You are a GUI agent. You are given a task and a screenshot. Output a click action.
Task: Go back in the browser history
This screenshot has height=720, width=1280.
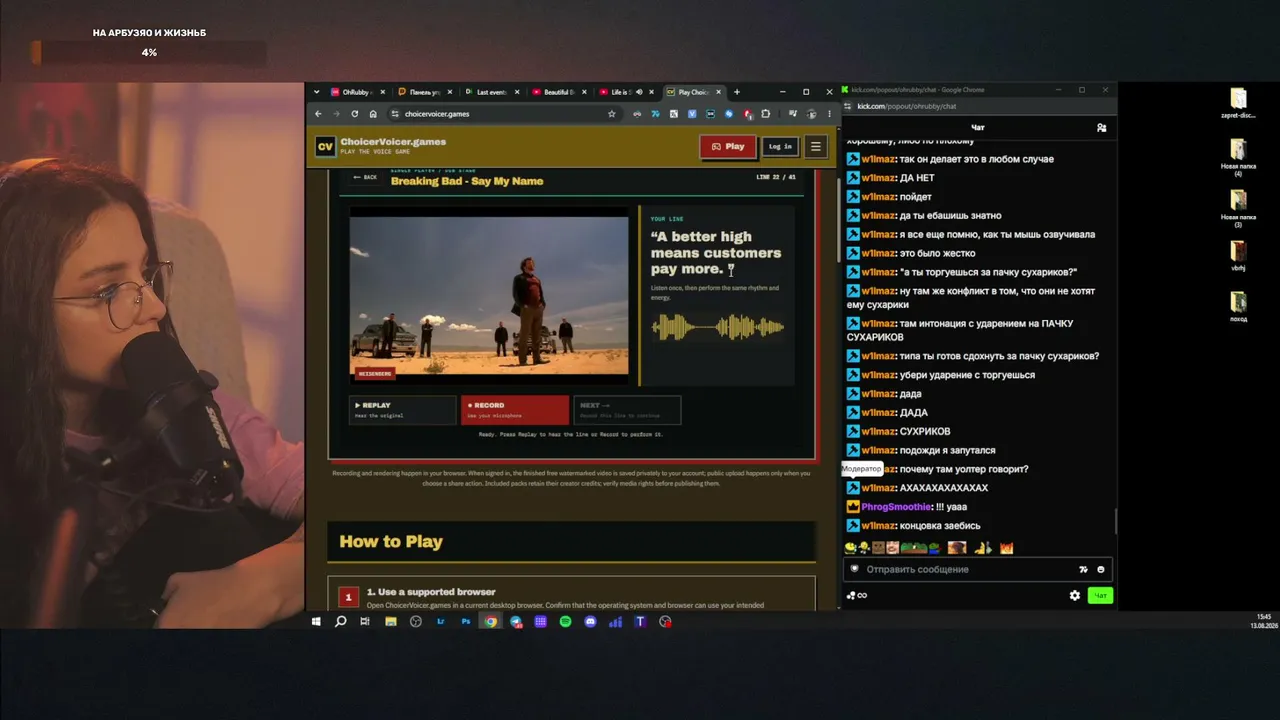(x=318, y=114)
